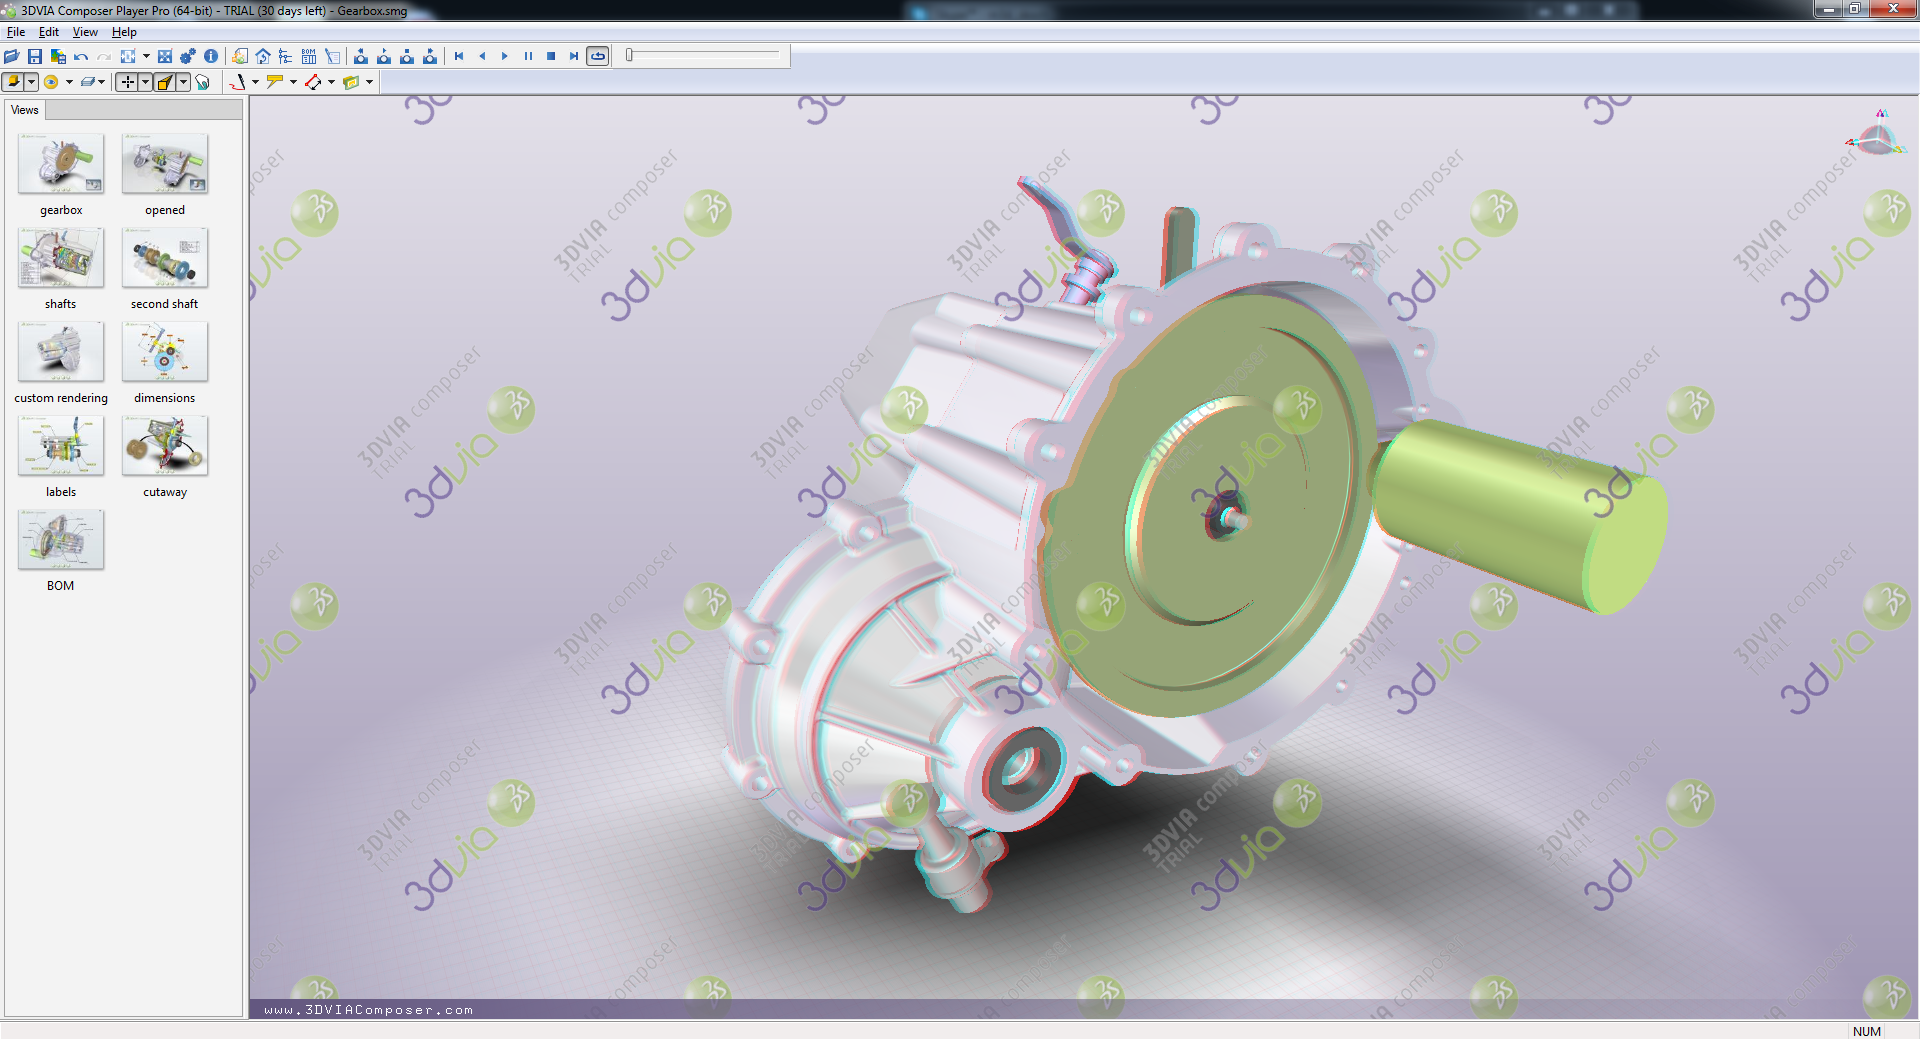Screen dimensions: 1920x1040
Task: Click the hand paint cutting icon
Action: click(203, 83)
